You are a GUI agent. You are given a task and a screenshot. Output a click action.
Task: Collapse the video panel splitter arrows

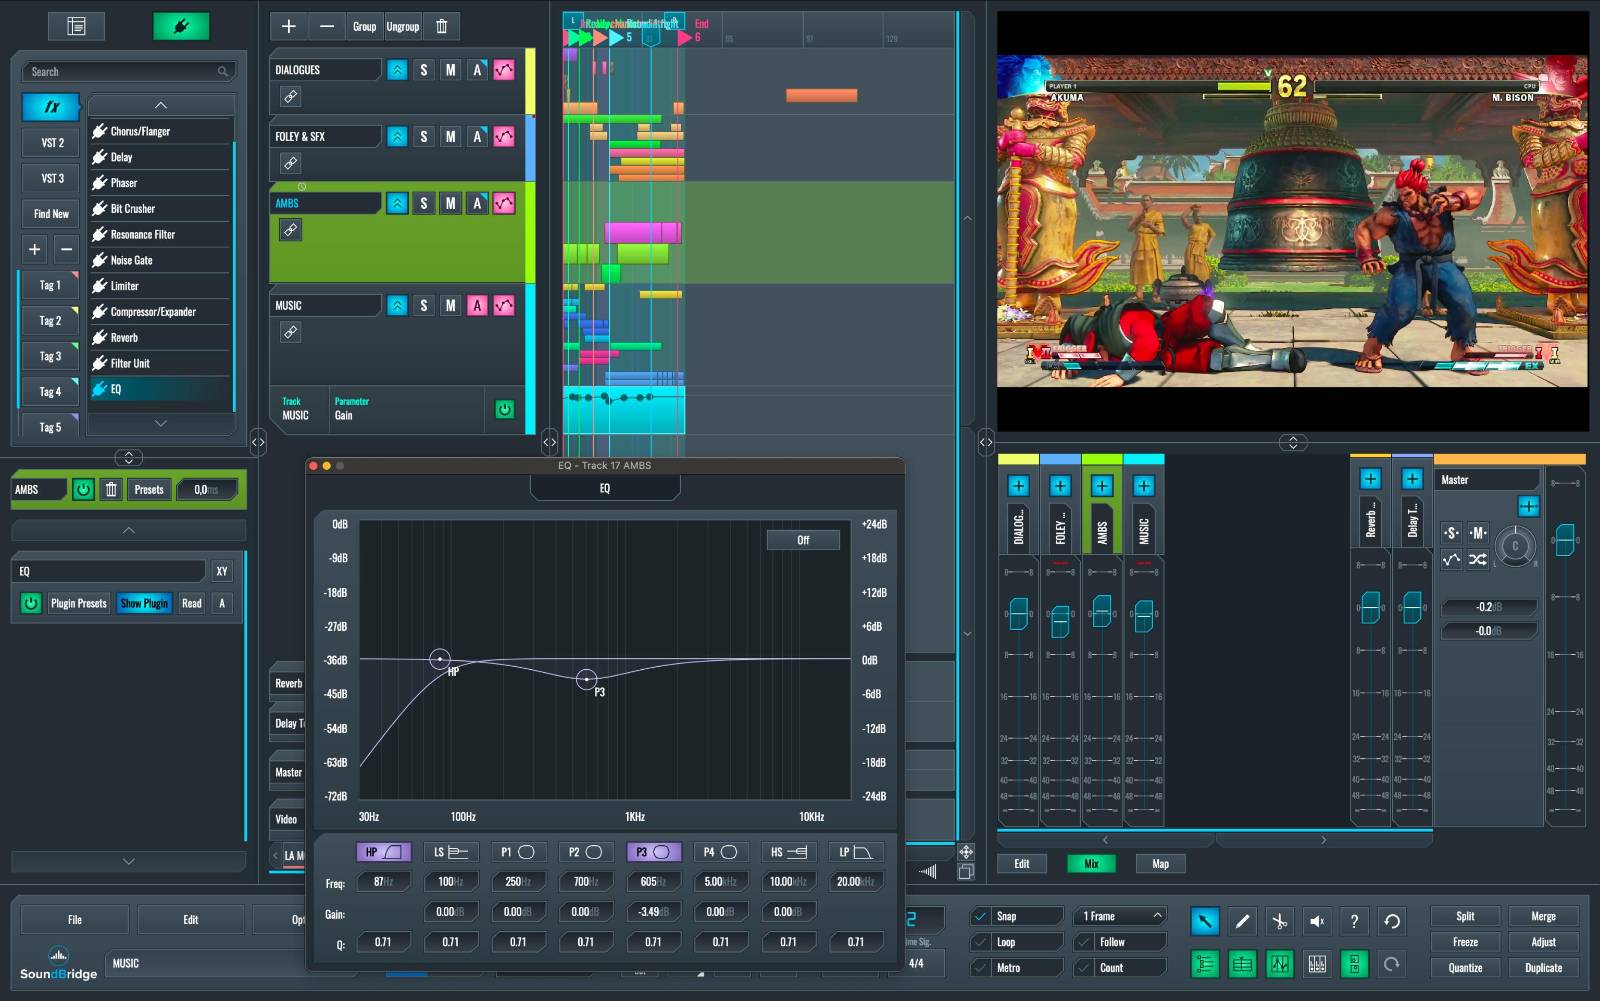point(1293,442)
